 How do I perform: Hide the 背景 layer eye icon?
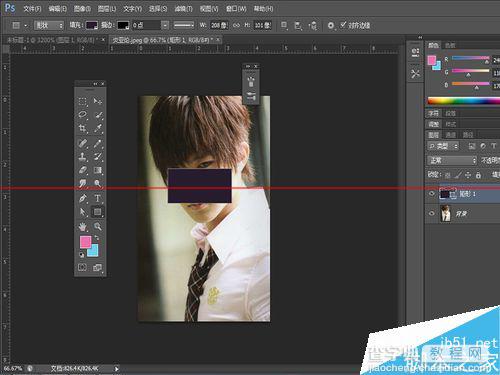click(432, 213)
